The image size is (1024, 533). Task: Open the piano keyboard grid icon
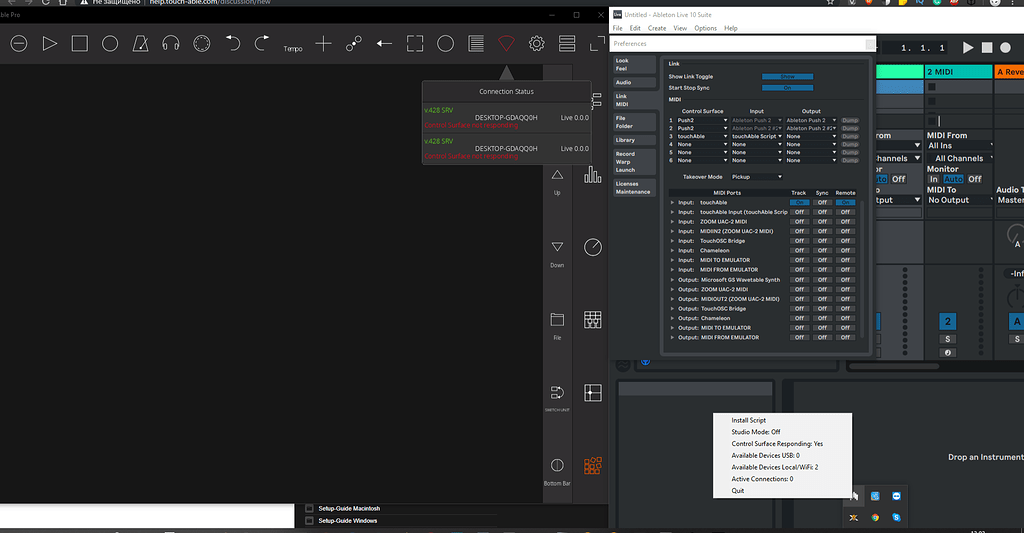point(593,319)
